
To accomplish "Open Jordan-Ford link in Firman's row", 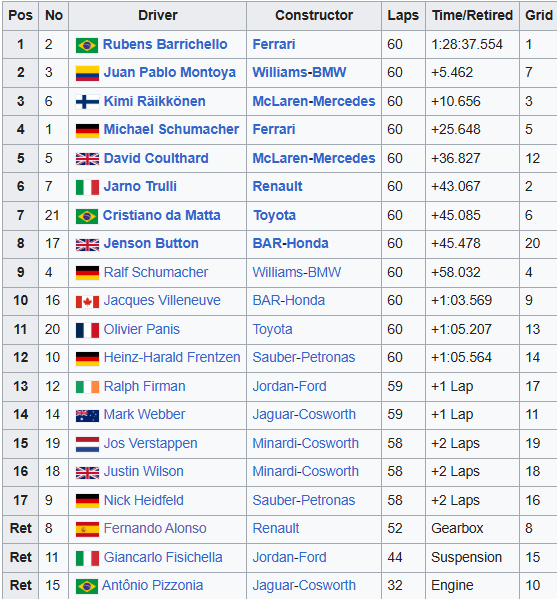I will click(290, 386).
